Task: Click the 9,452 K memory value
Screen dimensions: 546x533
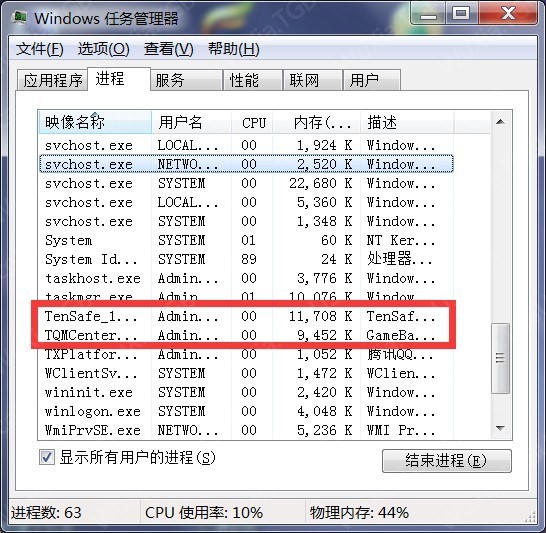Action: (x=325, y=335)
